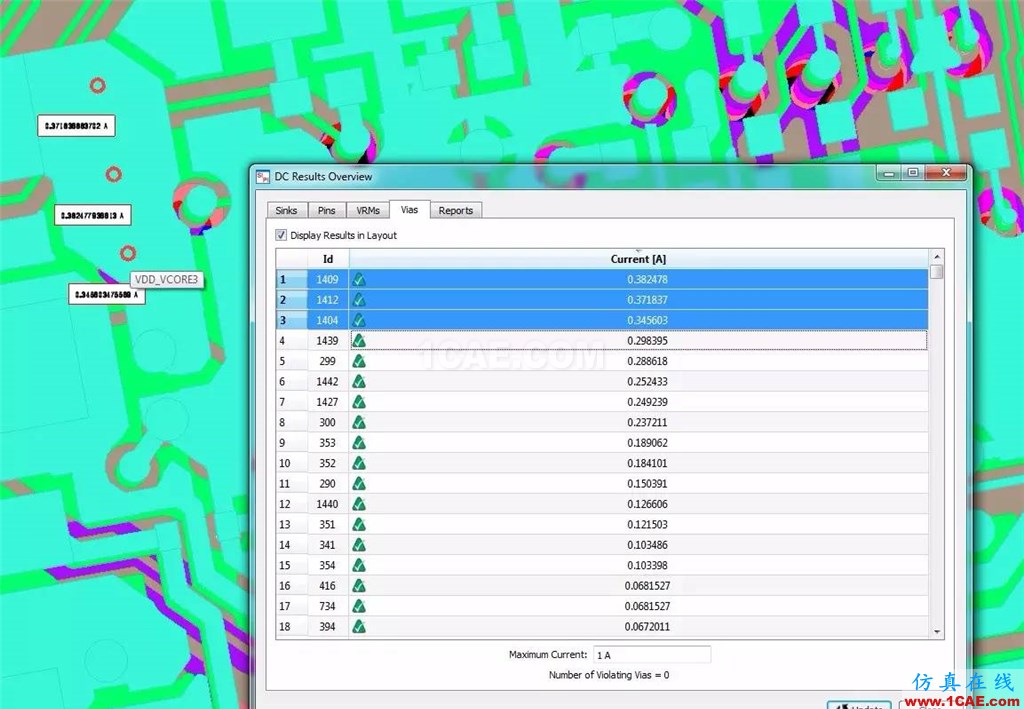Toggle Display Results in Layout checkbox
The width and height of the screenshot is (1024, 709).
(x=281, y=235)
